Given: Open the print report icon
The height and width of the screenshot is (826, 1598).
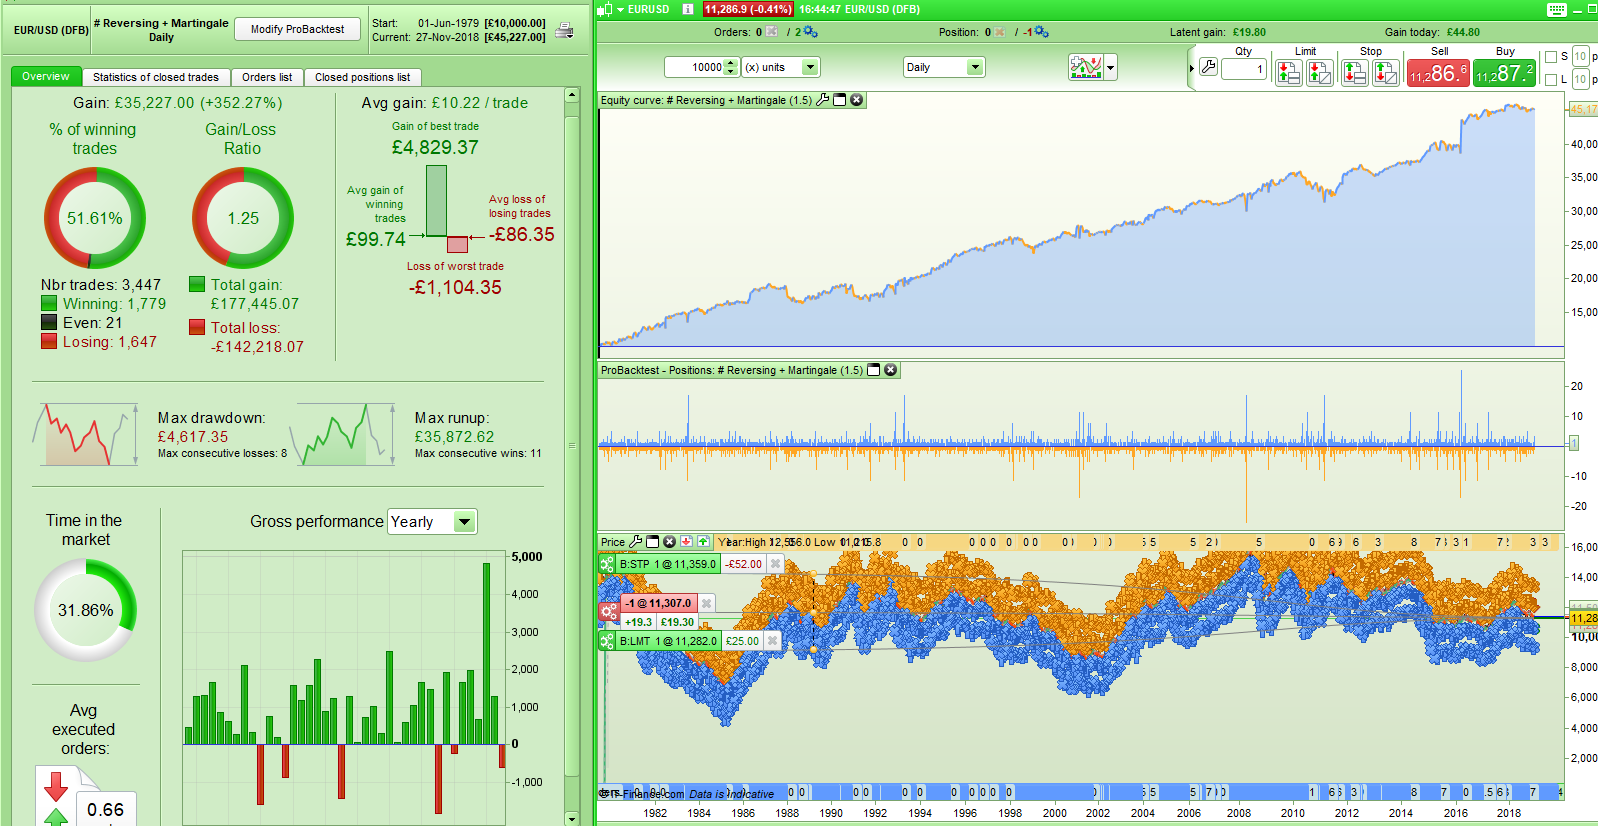Looking at the screenshot, I should point(564,30).
